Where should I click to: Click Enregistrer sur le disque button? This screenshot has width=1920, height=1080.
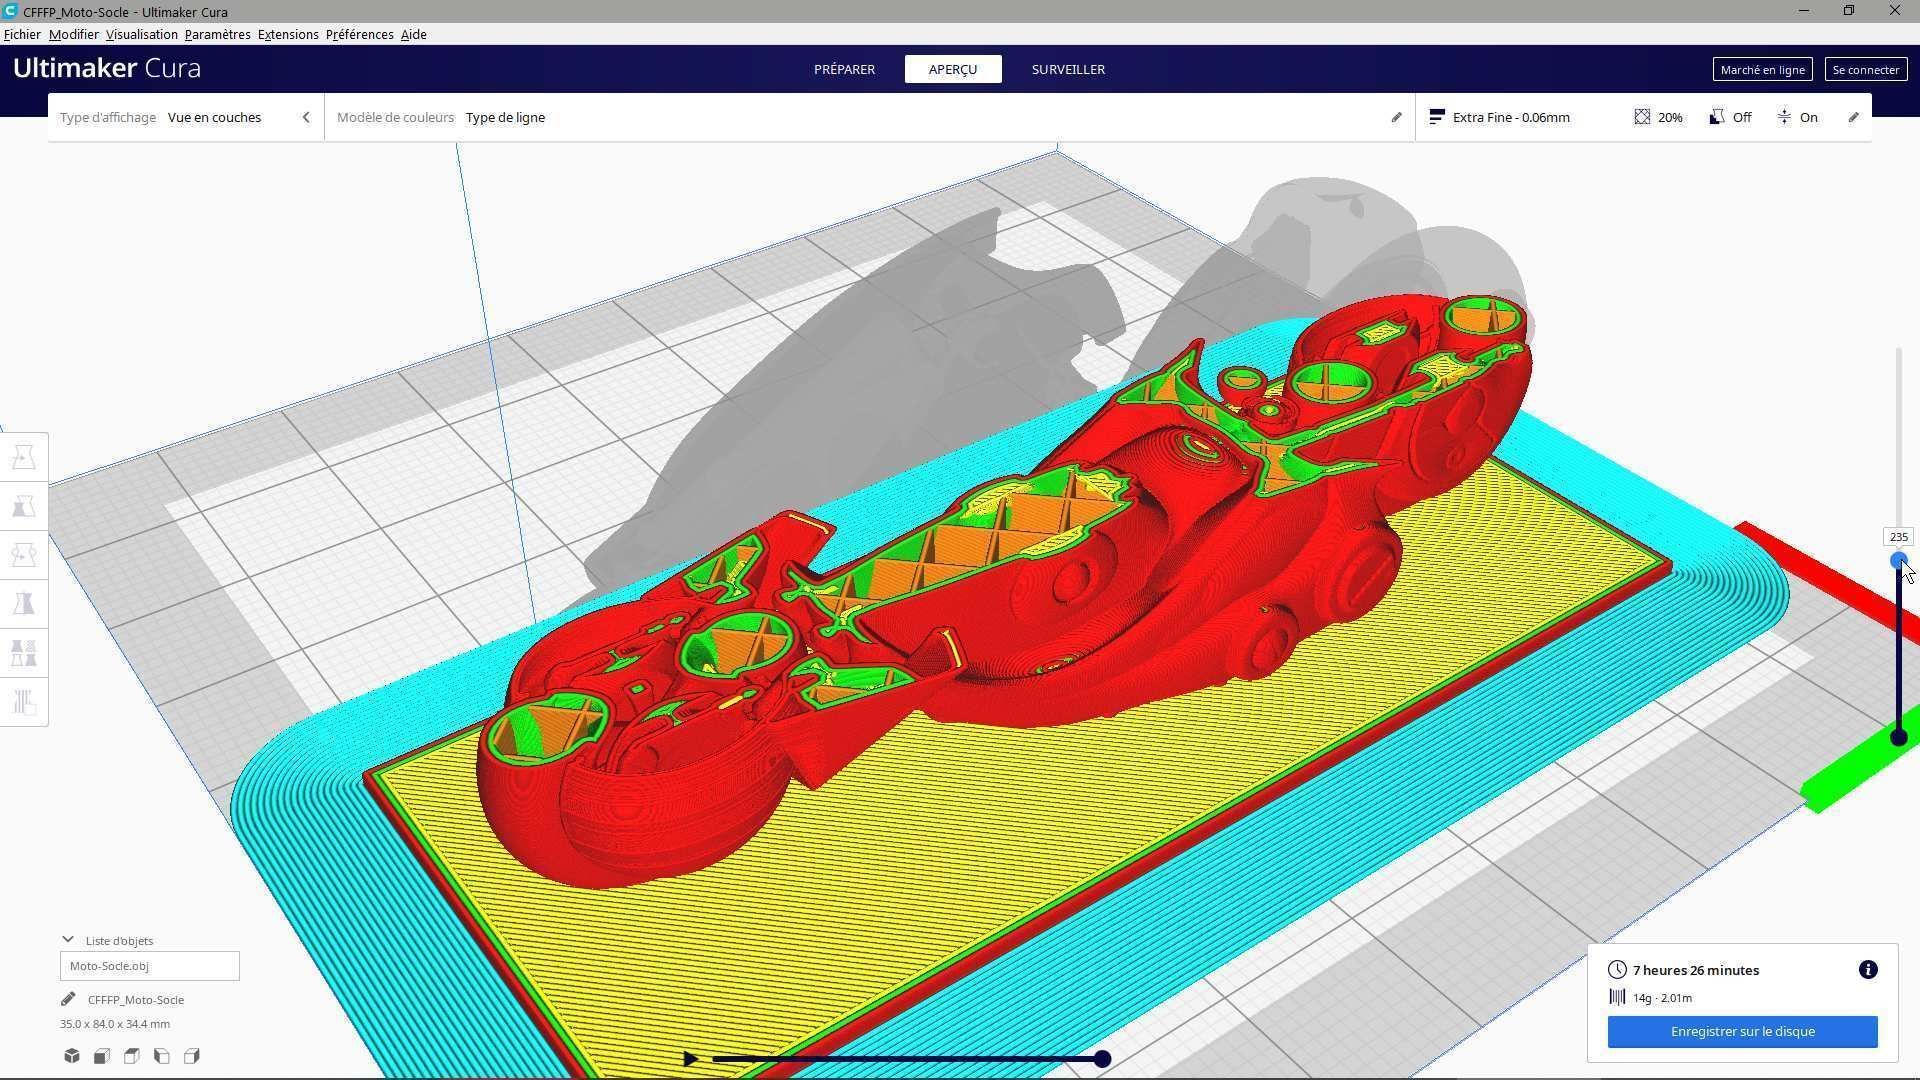tap(1742, 1032)
